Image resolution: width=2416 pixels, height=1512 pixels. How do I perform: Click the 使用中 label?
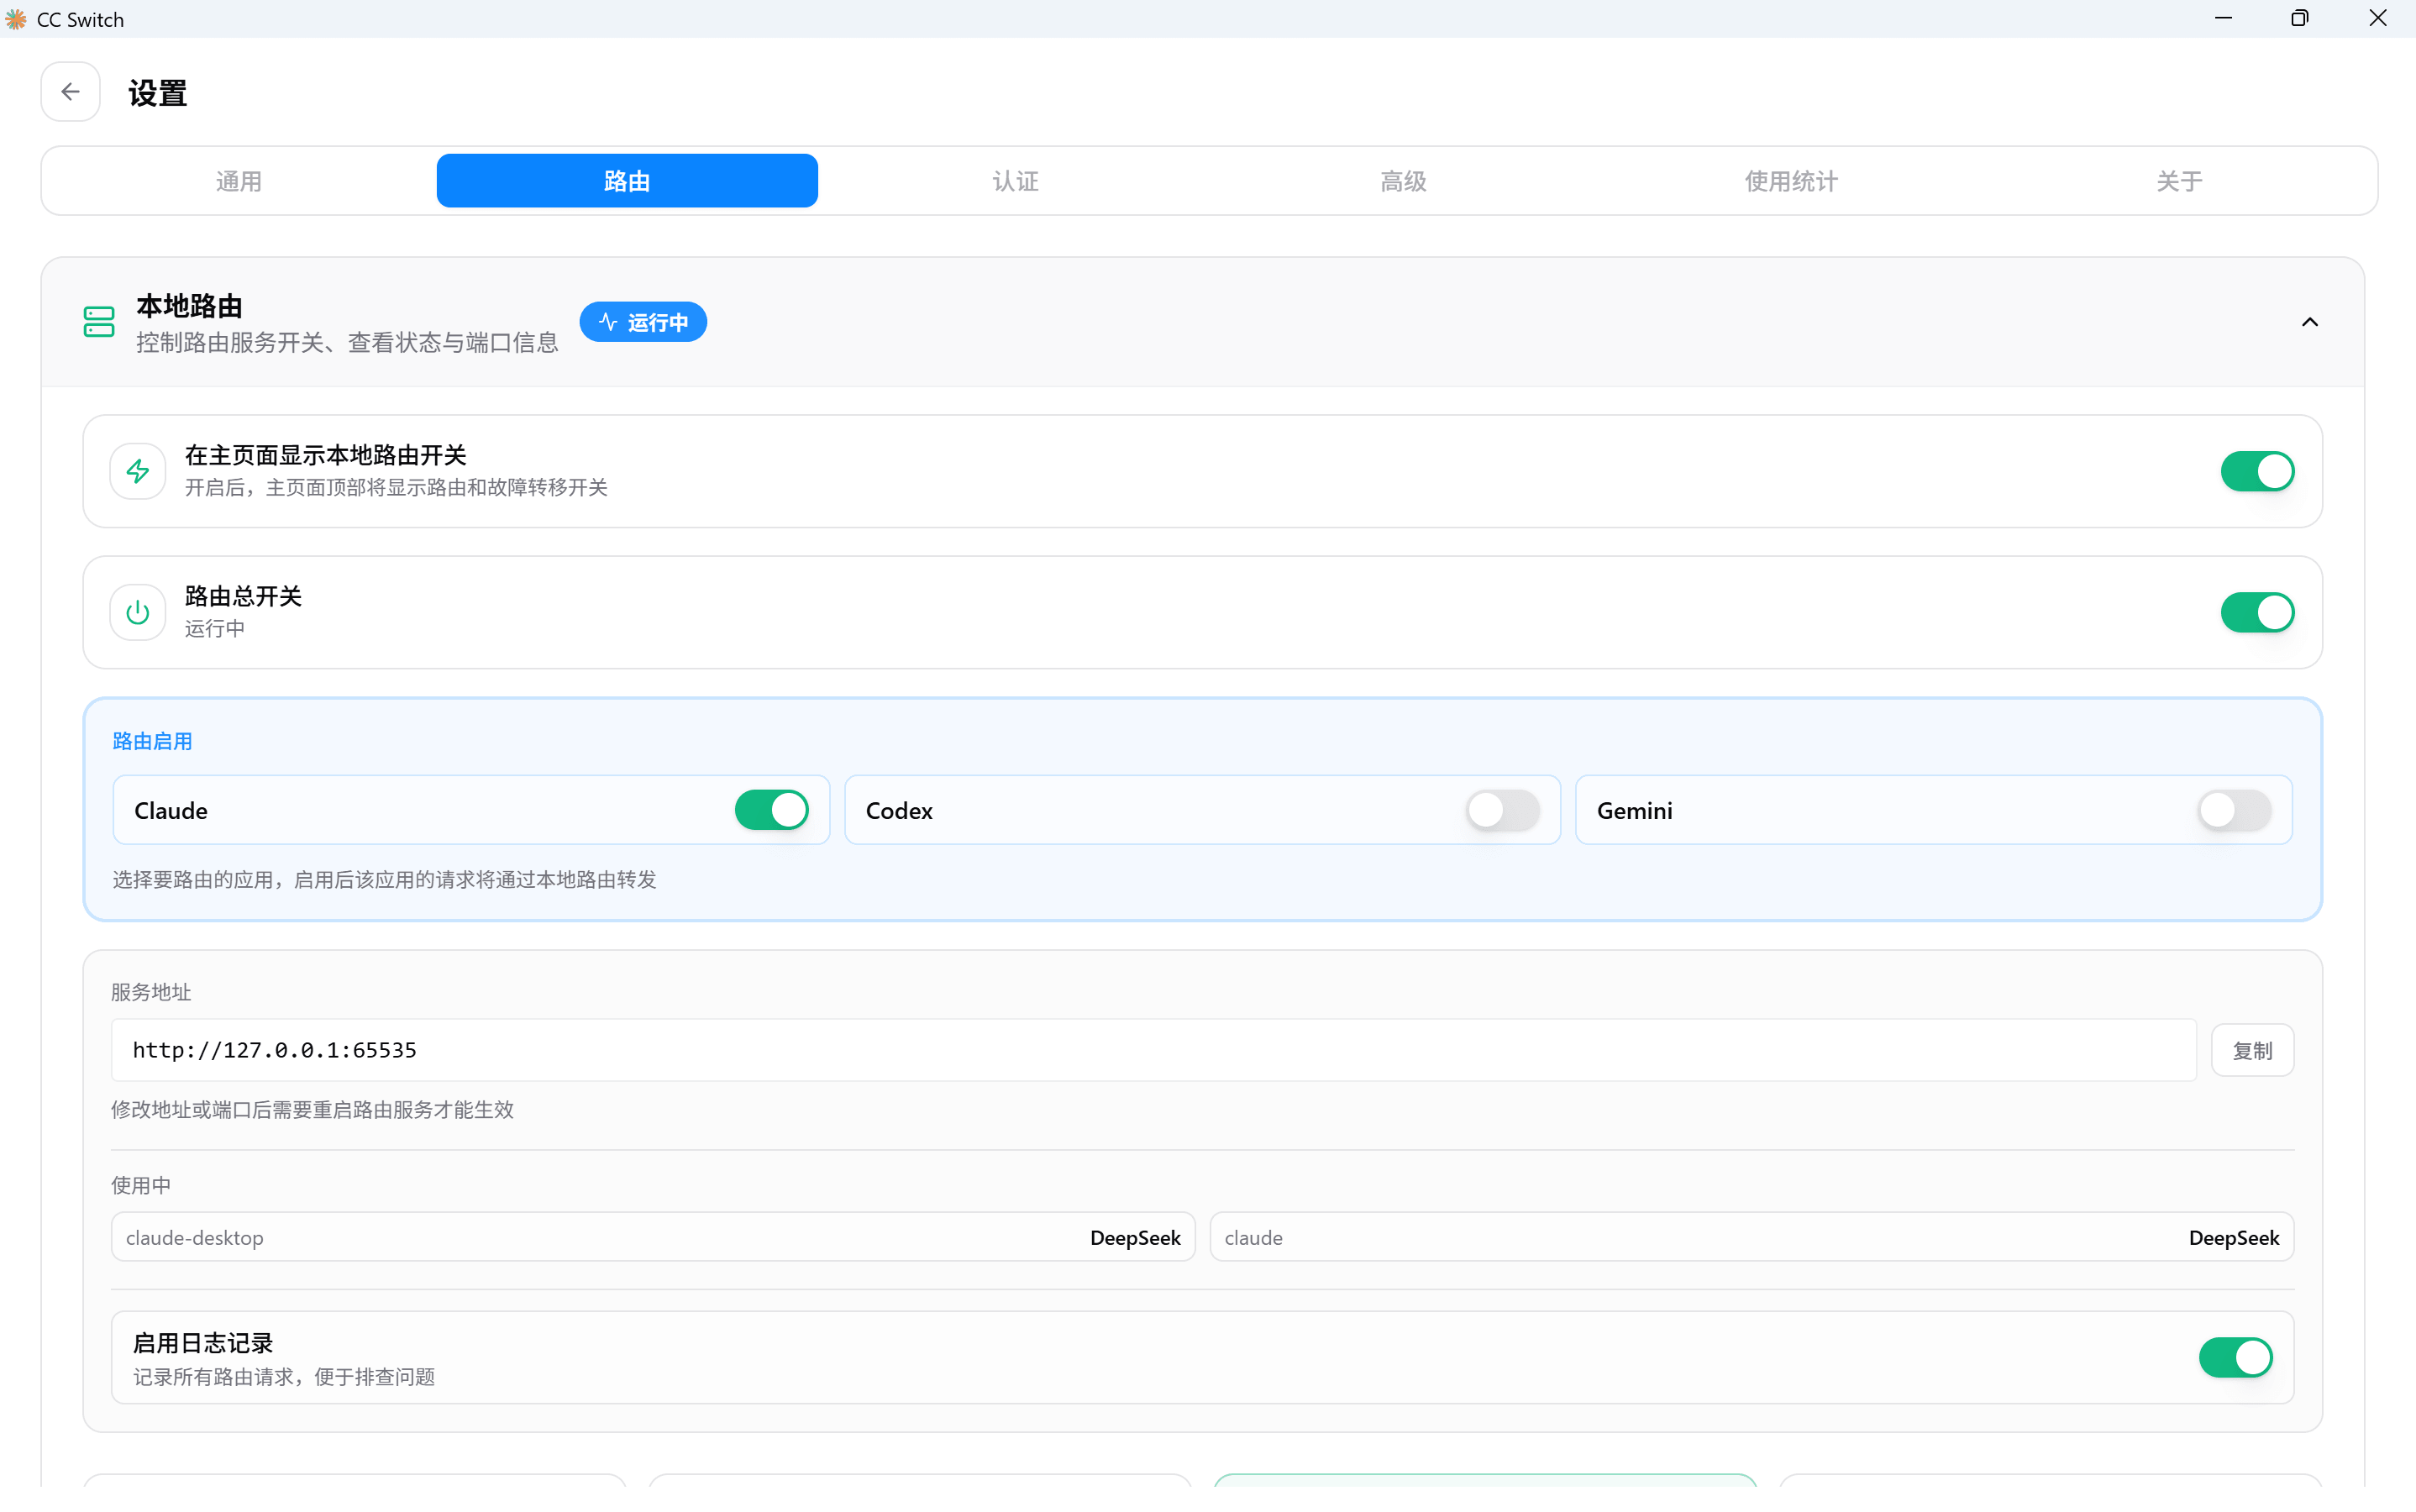click(x=141, y=1186)
